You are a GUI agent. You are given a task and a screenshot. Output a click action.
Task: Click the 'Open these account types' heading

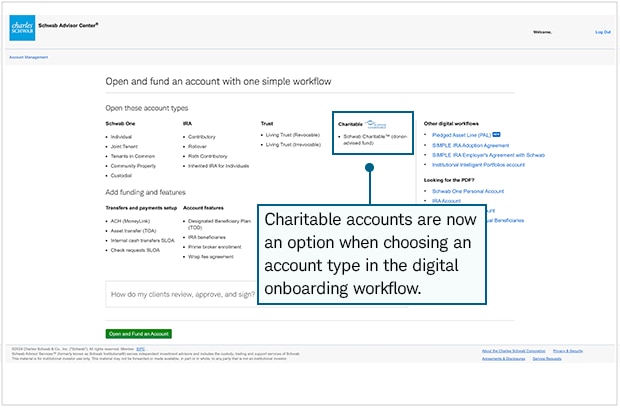147,108
